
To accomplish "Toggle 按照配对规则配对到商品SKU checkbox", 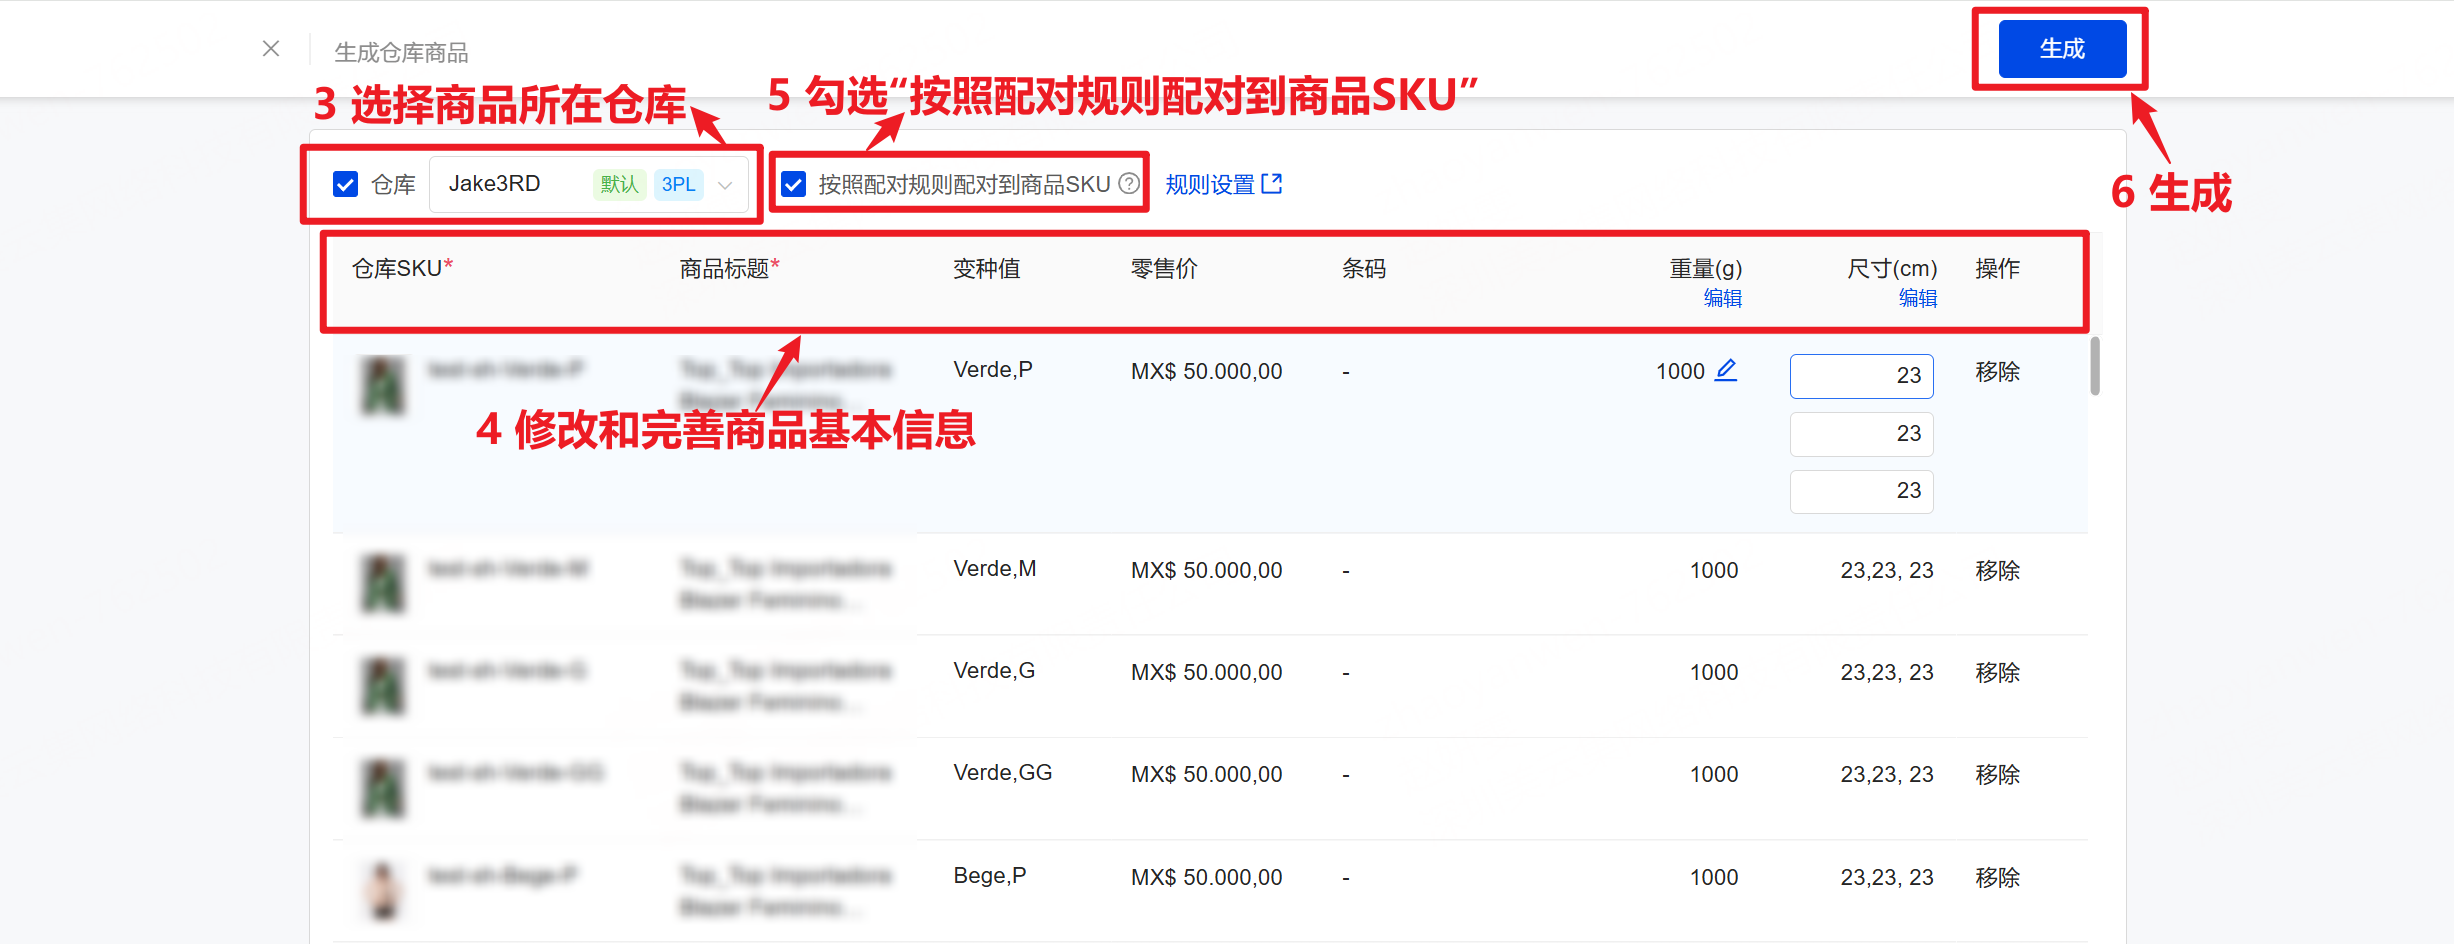I will tap(794, 184).
